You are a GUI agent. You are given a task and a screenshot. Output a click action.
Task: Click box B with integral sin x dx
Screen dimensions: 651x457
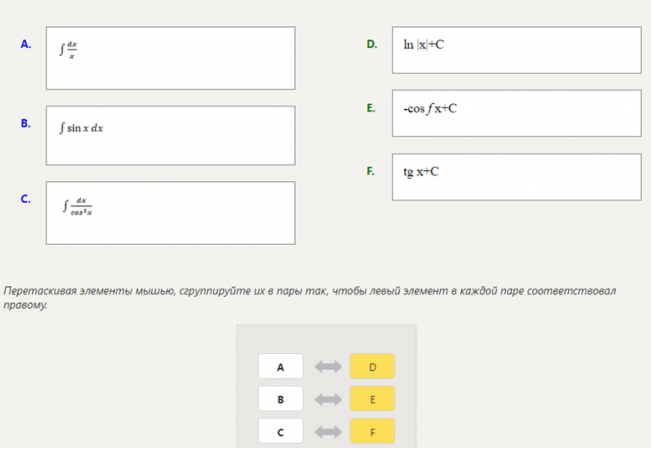pos(171,136)
